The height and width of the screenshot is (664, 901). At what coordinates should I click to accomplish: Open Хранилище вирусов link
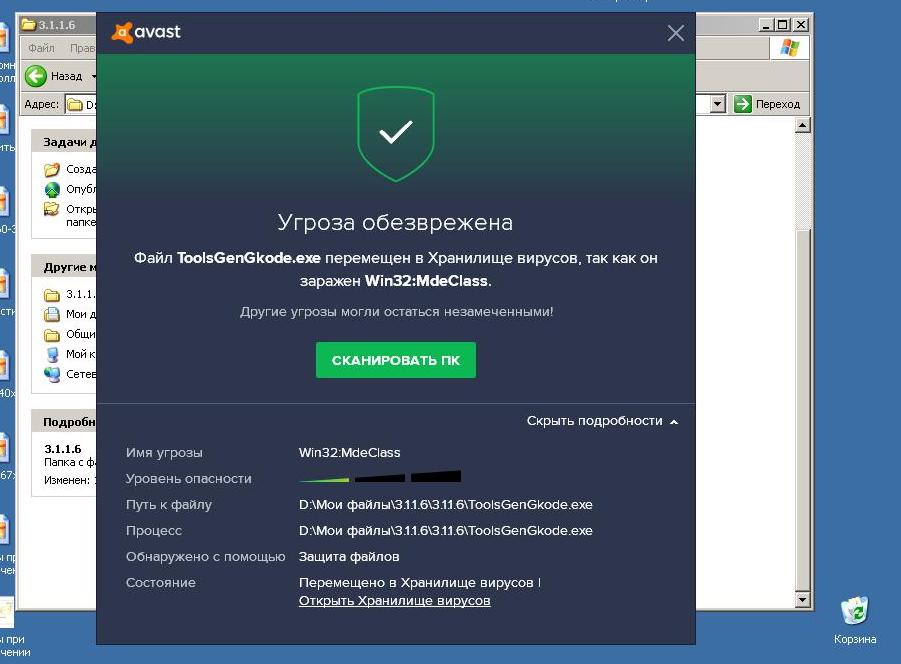coord(394,601)
